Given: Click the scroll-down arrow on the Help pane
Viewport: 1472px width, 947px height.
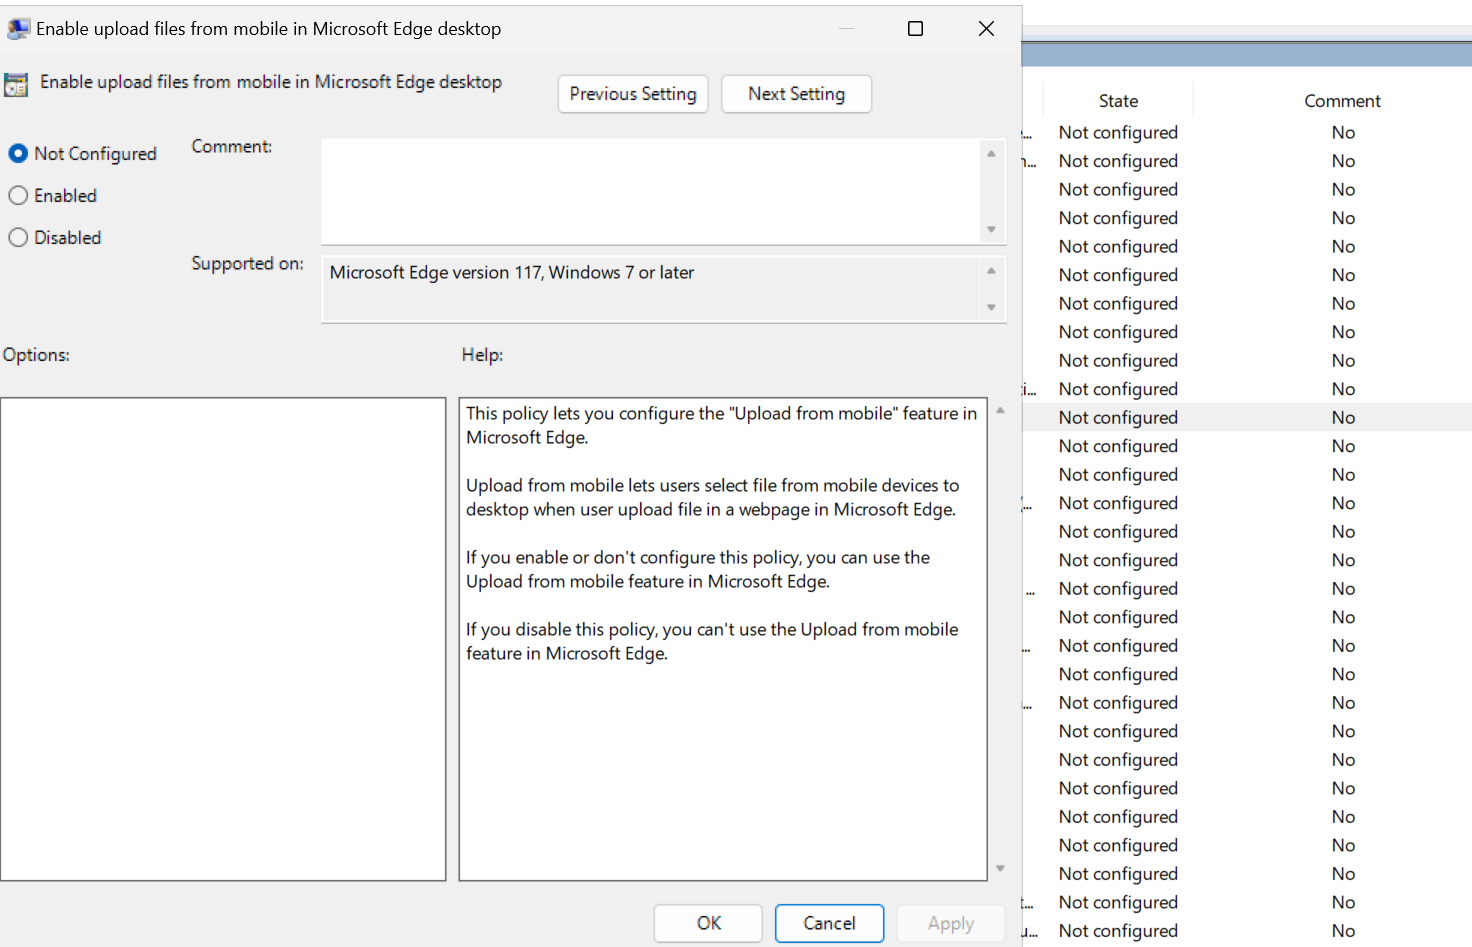Looking at the screenshot, I should click(1000, 868).
